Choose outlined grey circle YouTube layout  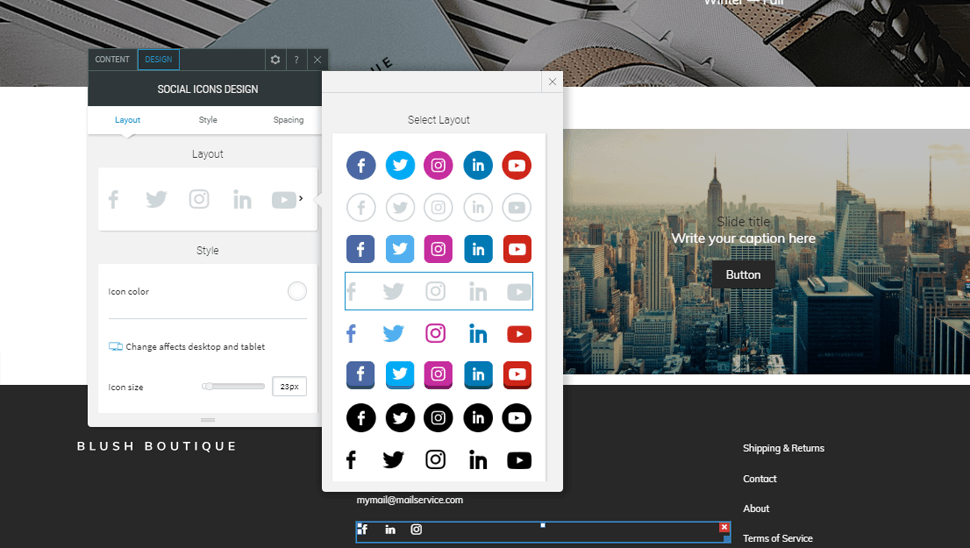tap(517, 207)
